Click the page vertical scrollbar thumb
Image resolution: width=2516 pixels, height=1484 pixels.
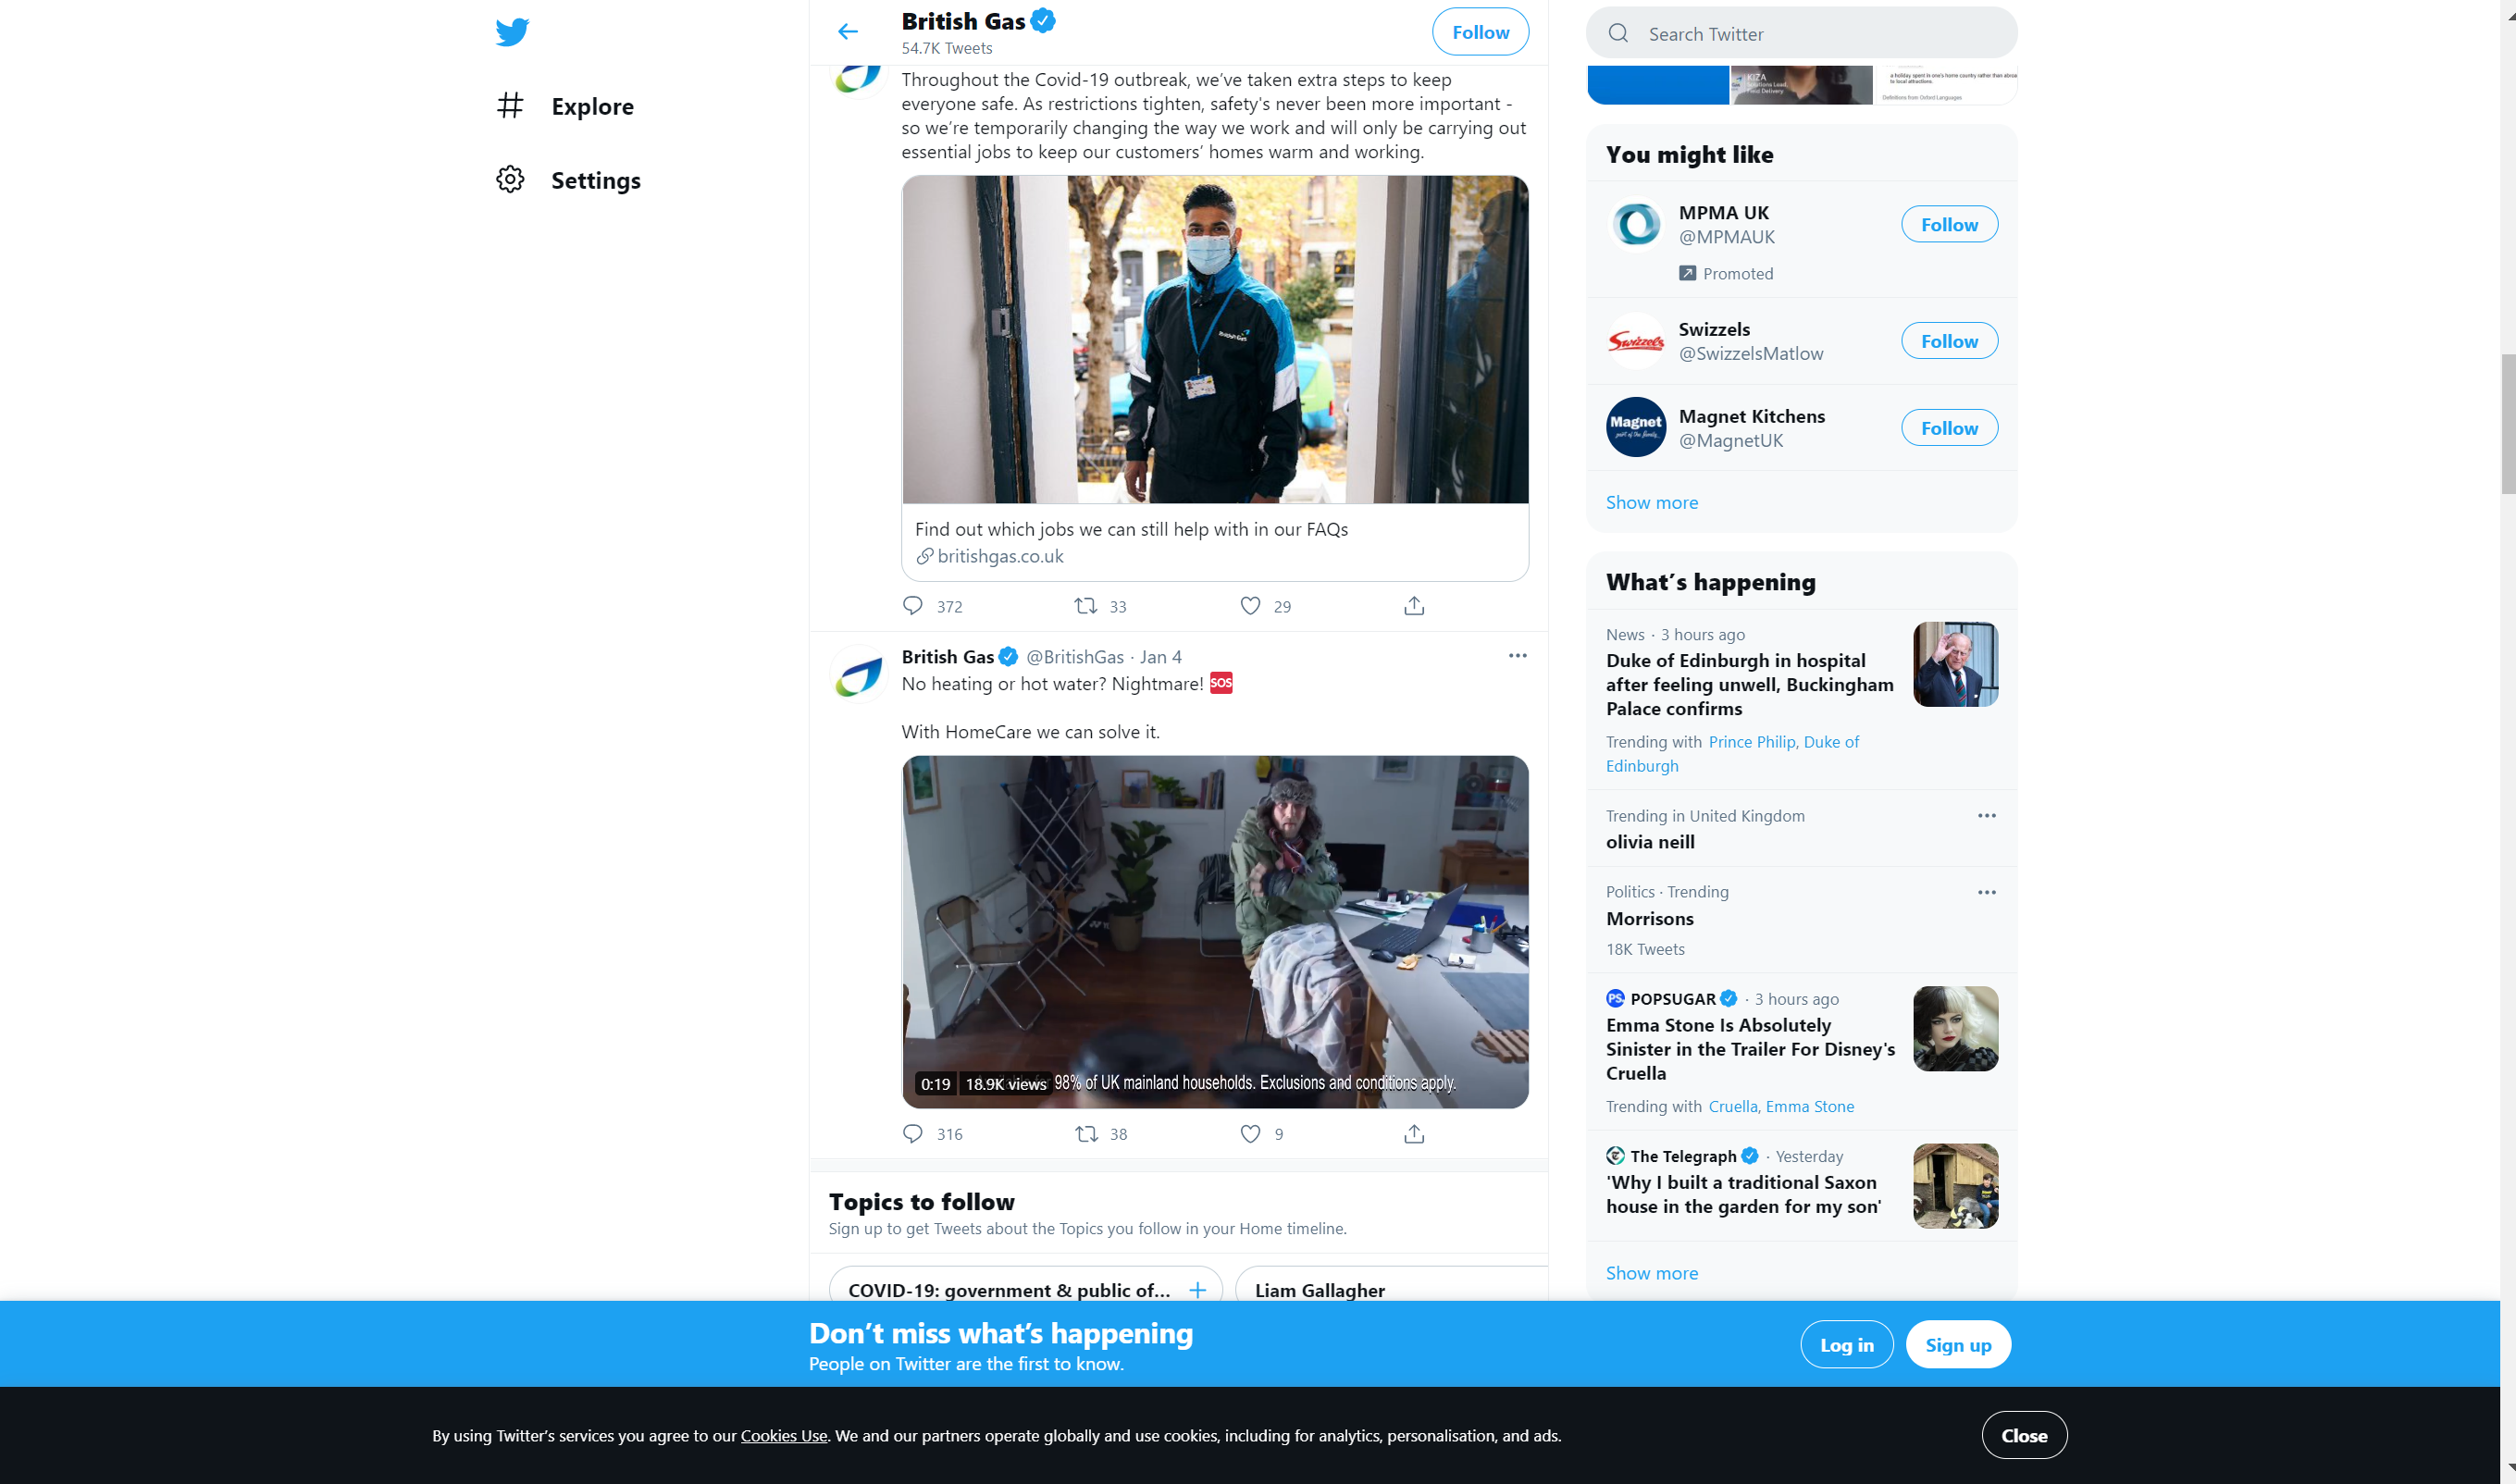[x=2507, y=424]
